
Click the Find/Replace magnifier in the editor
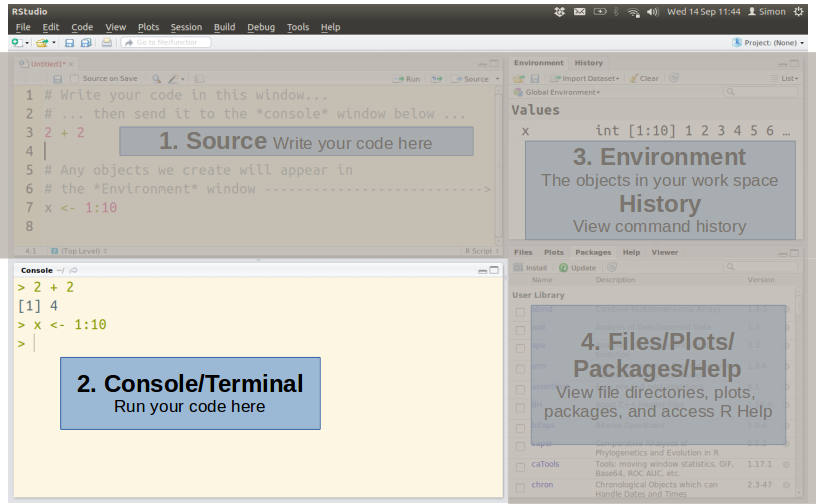coord(156,79)
